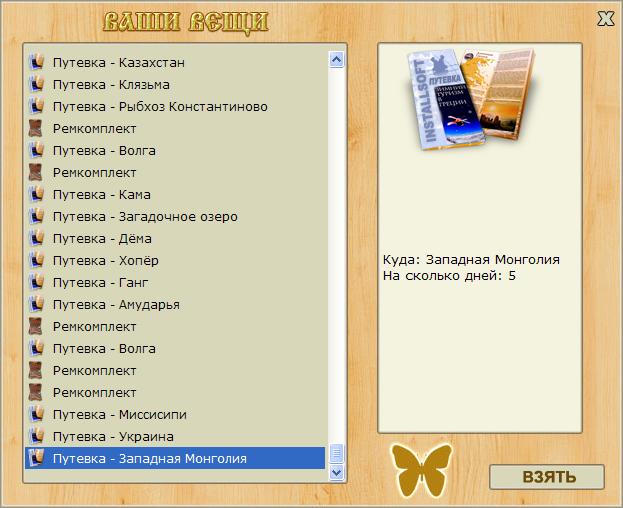Click the brochure icon beside Путевка - Кама
Image resolution: width=623 pixels, height=508 pixels.
pyautogui.click(x=36, y=194)
